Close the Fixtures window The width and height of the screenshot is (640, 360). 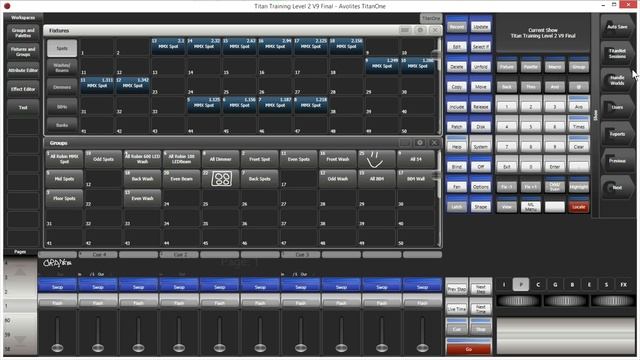pos(435,30)
